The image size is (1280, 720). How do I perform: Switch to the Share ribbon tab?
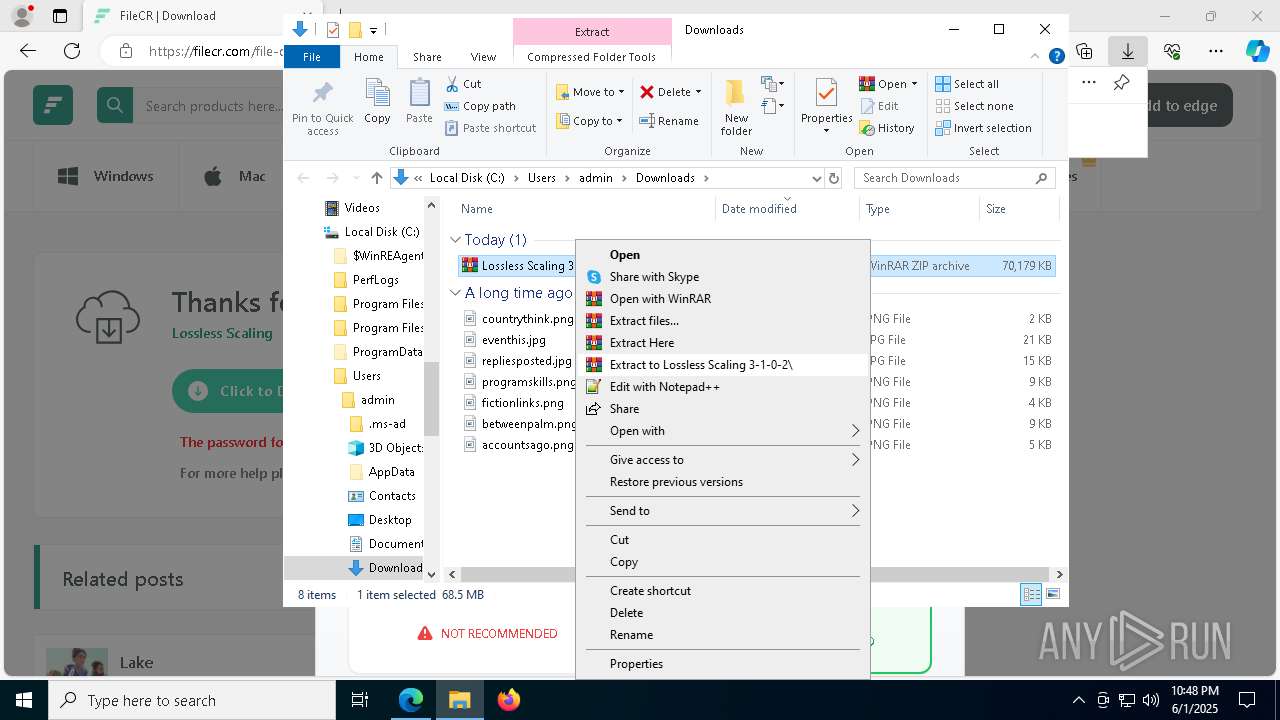click(x=427, y=57)
